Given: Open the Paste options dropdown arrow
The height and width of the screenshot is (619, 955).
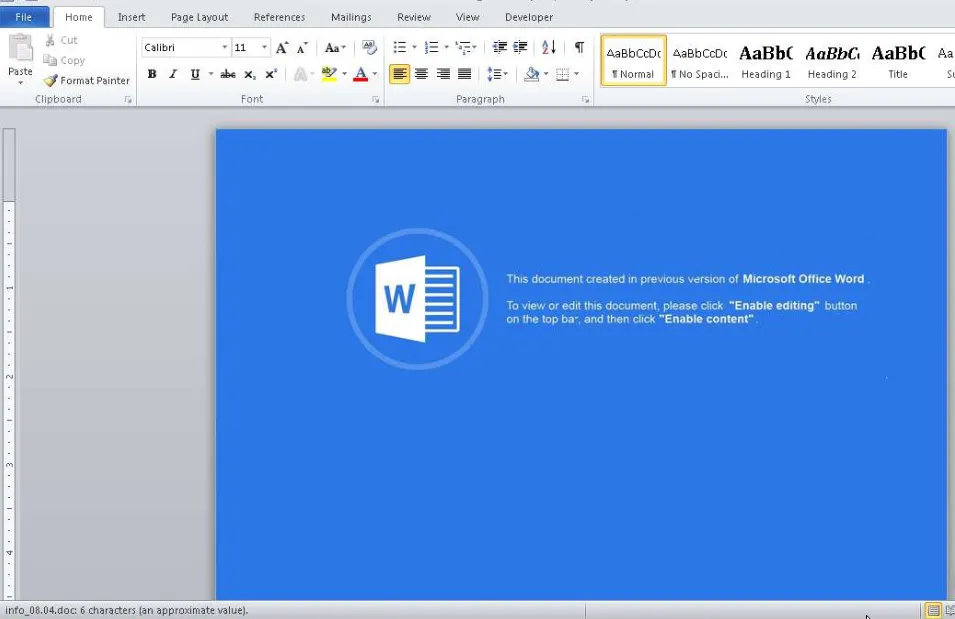Looking at the screenshot, I should click(20, 83).
